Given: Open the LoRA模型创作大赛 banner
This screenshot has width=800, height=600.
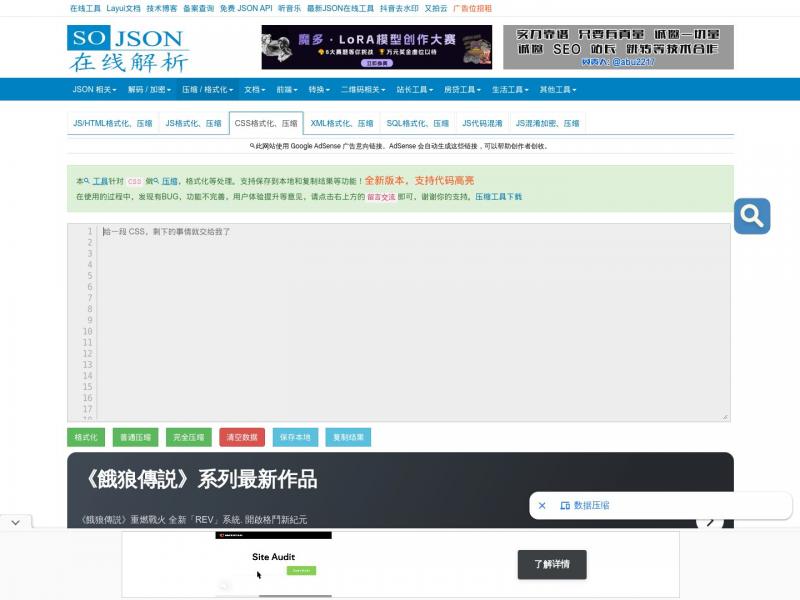Looking at the screenshot, I should point(377,47).
